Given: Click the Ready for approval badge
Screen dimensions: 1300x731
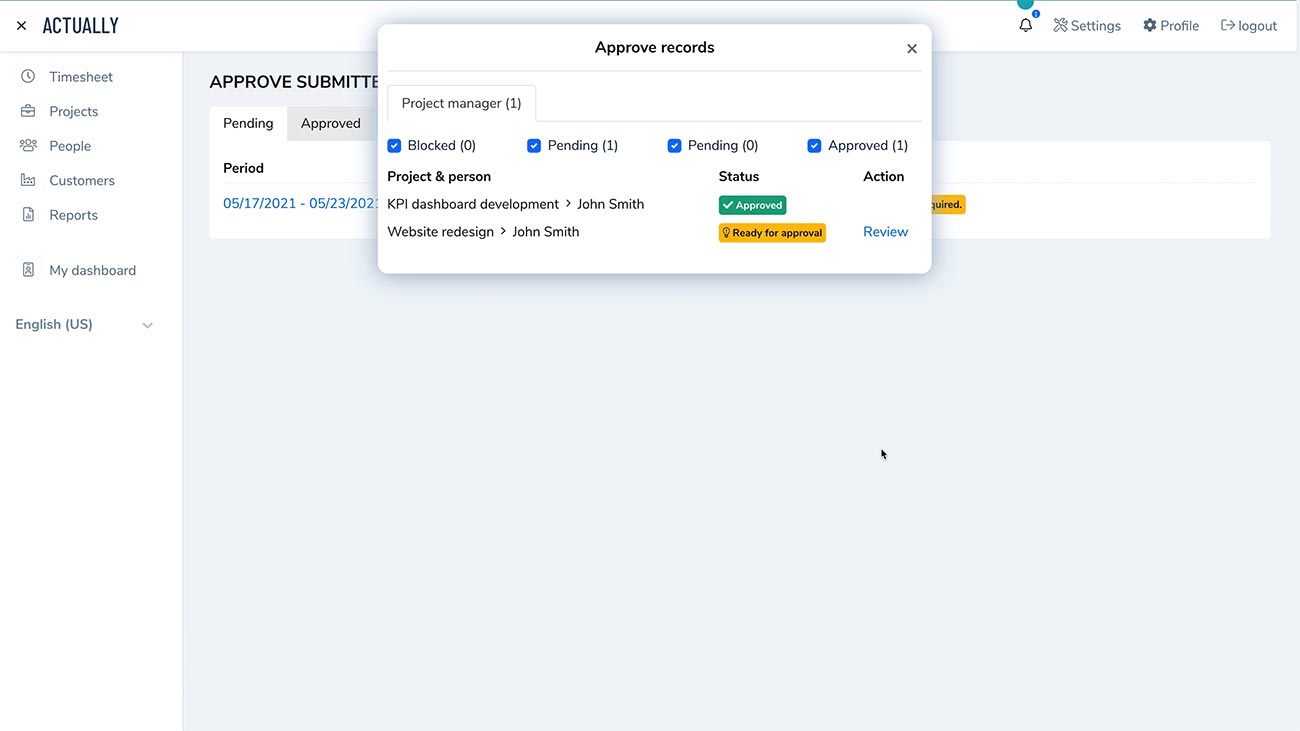Looking at the screenshot, I should [772, 233].
